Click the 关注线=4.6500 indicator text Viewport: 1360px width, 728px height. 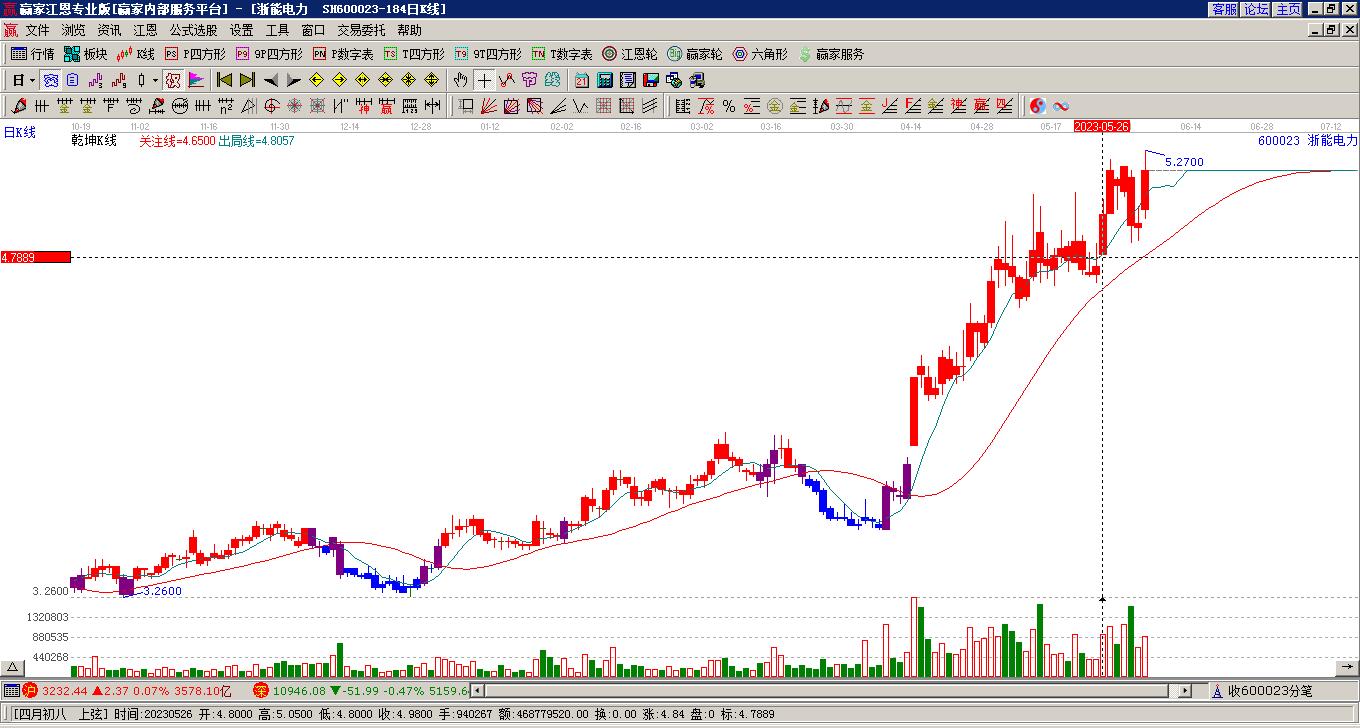177,142
